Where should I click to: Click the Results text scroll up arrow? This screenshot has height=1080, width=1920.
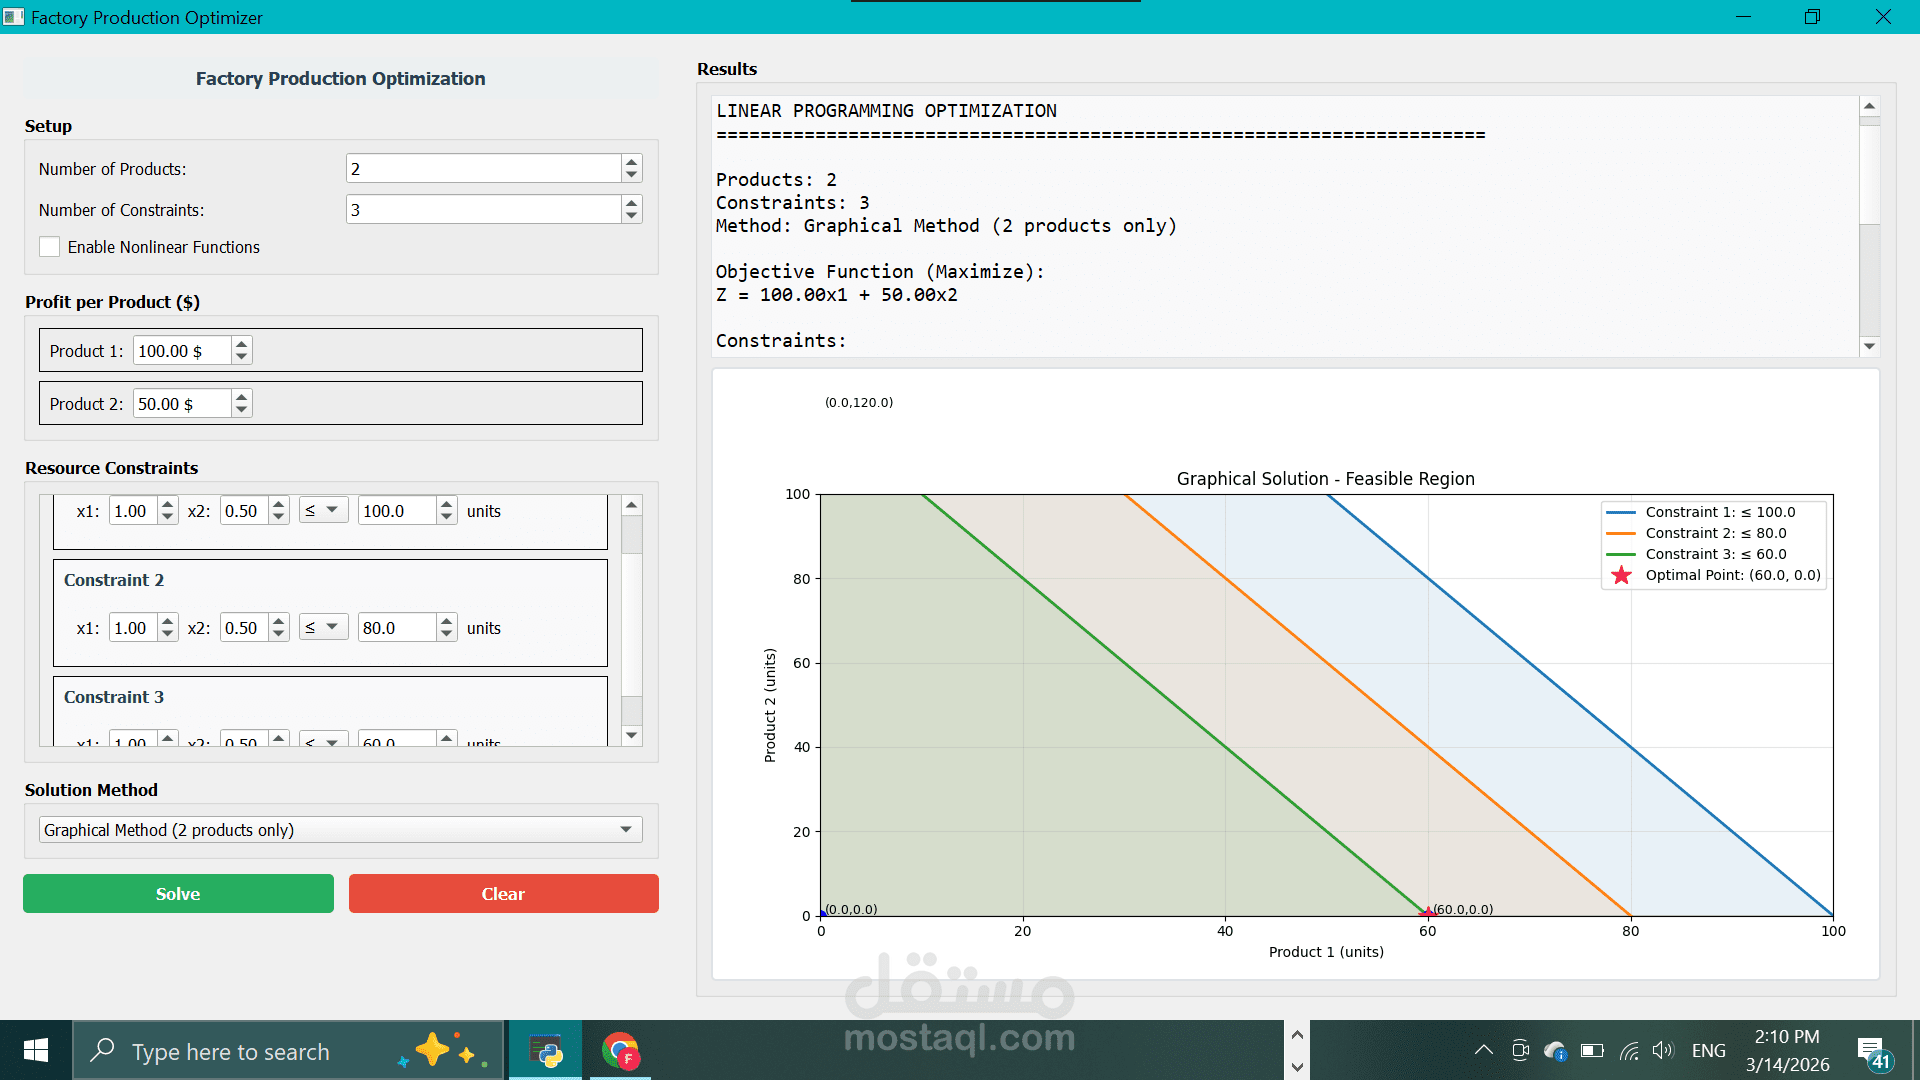pyautogui.click(x=1869, y=106)
